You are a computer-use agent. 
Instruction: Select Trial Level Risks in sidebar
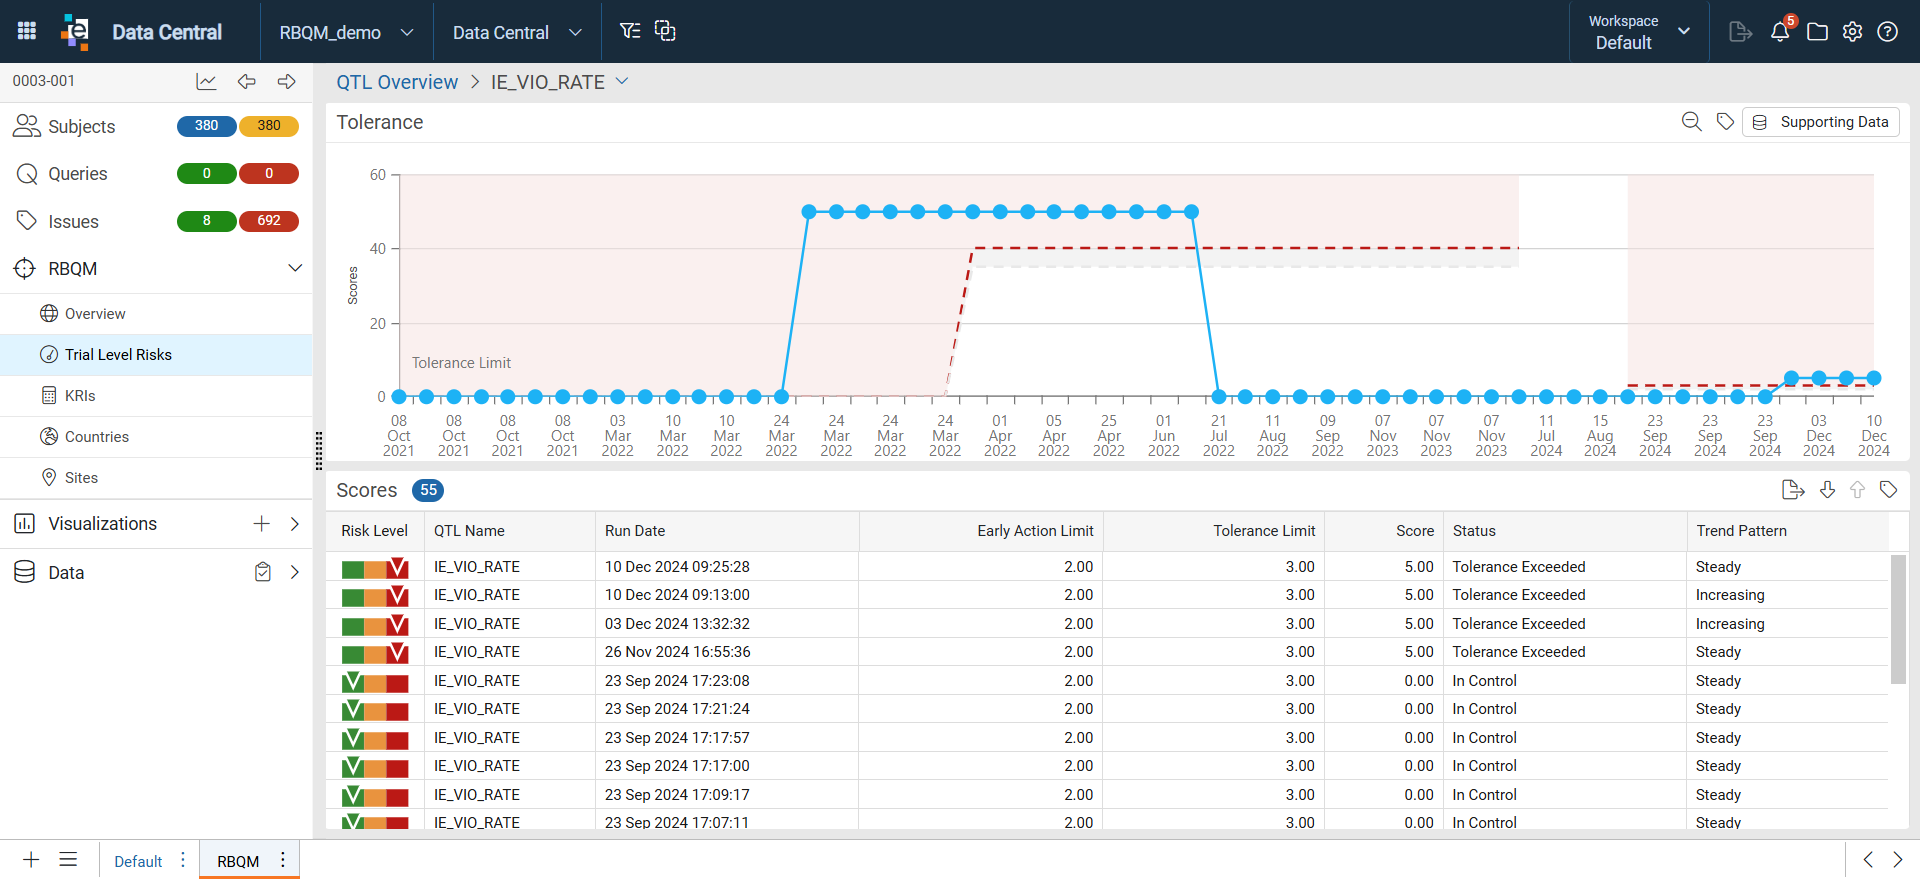pos(156,355)
